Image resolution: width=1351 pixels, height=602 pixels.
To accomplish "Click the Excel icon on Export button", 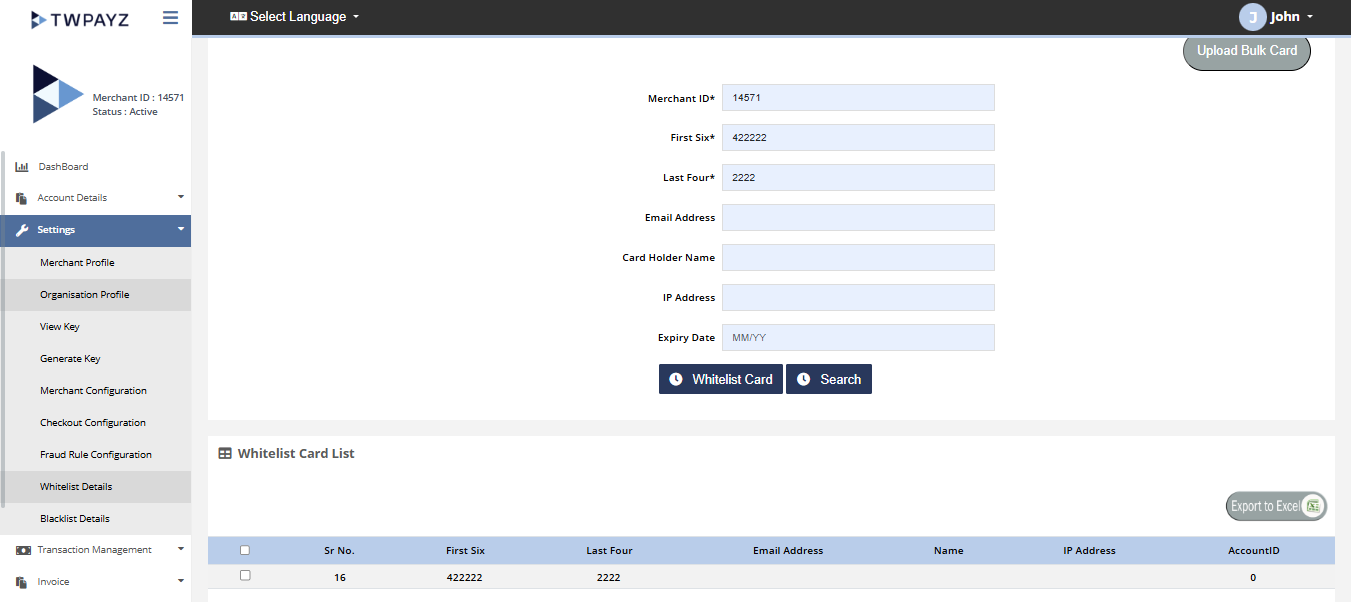I will tap(1314, 506).
